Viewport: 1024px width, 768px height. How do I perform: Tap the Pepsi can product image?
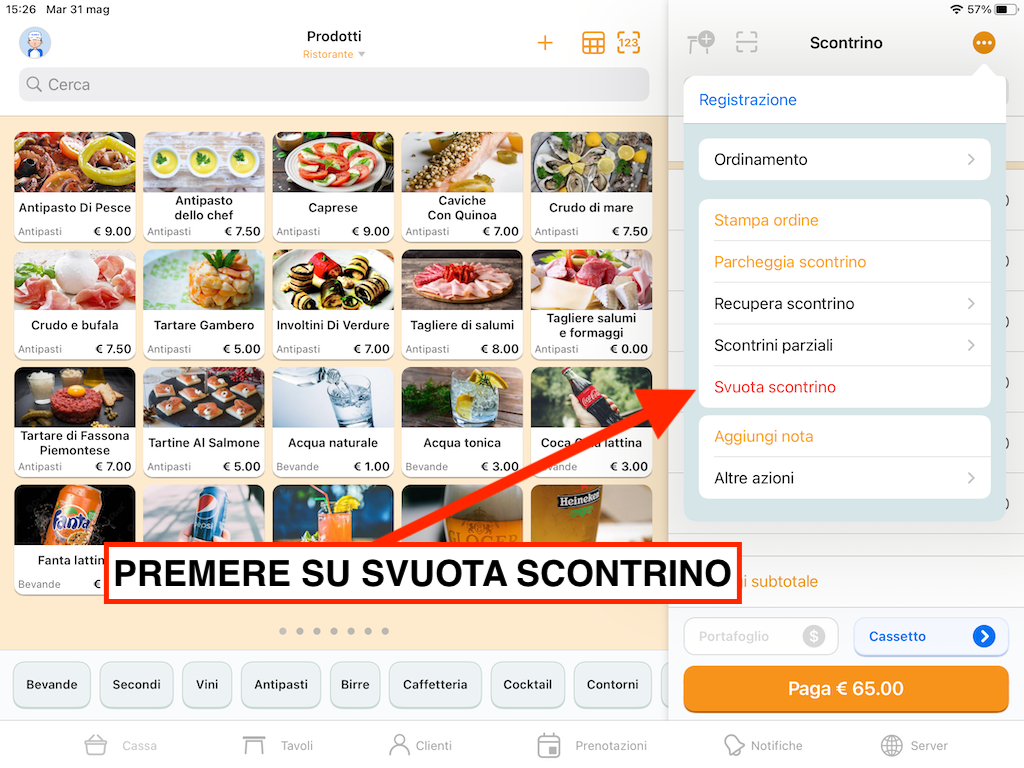tap(204, 513)
